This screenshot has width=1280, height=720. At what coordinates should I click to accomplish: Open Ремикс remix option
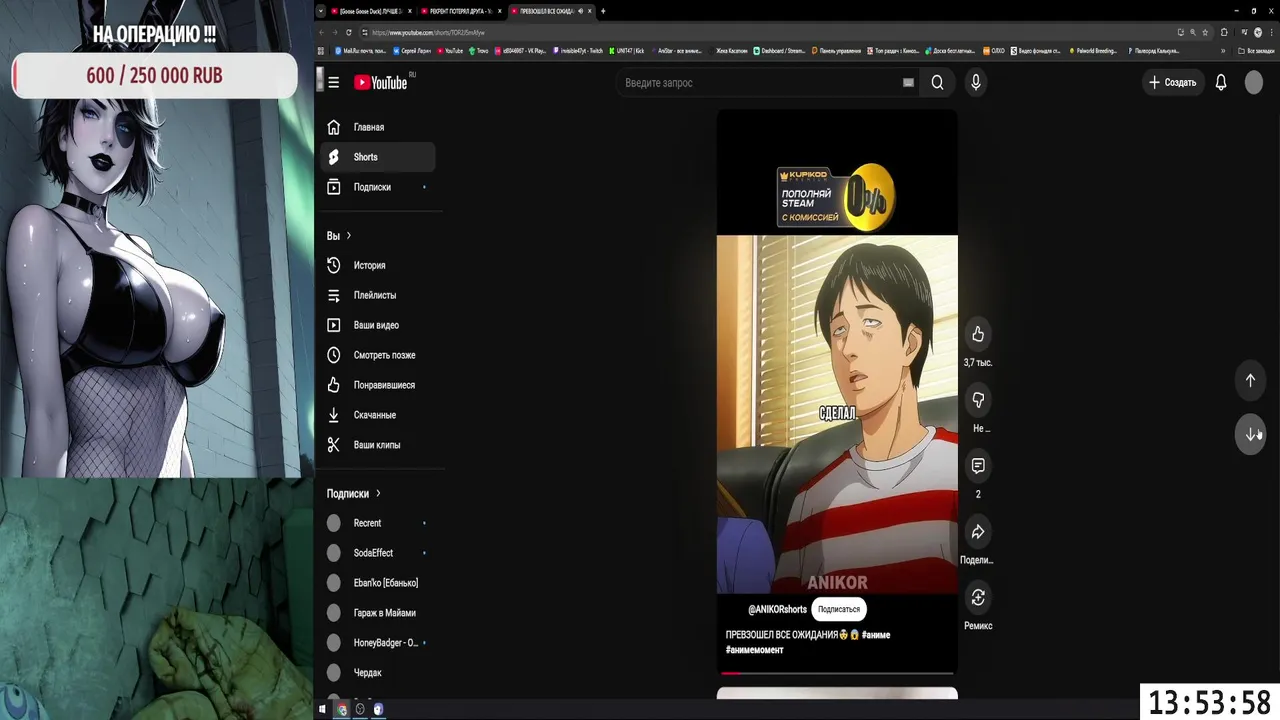tap(978, 598)
